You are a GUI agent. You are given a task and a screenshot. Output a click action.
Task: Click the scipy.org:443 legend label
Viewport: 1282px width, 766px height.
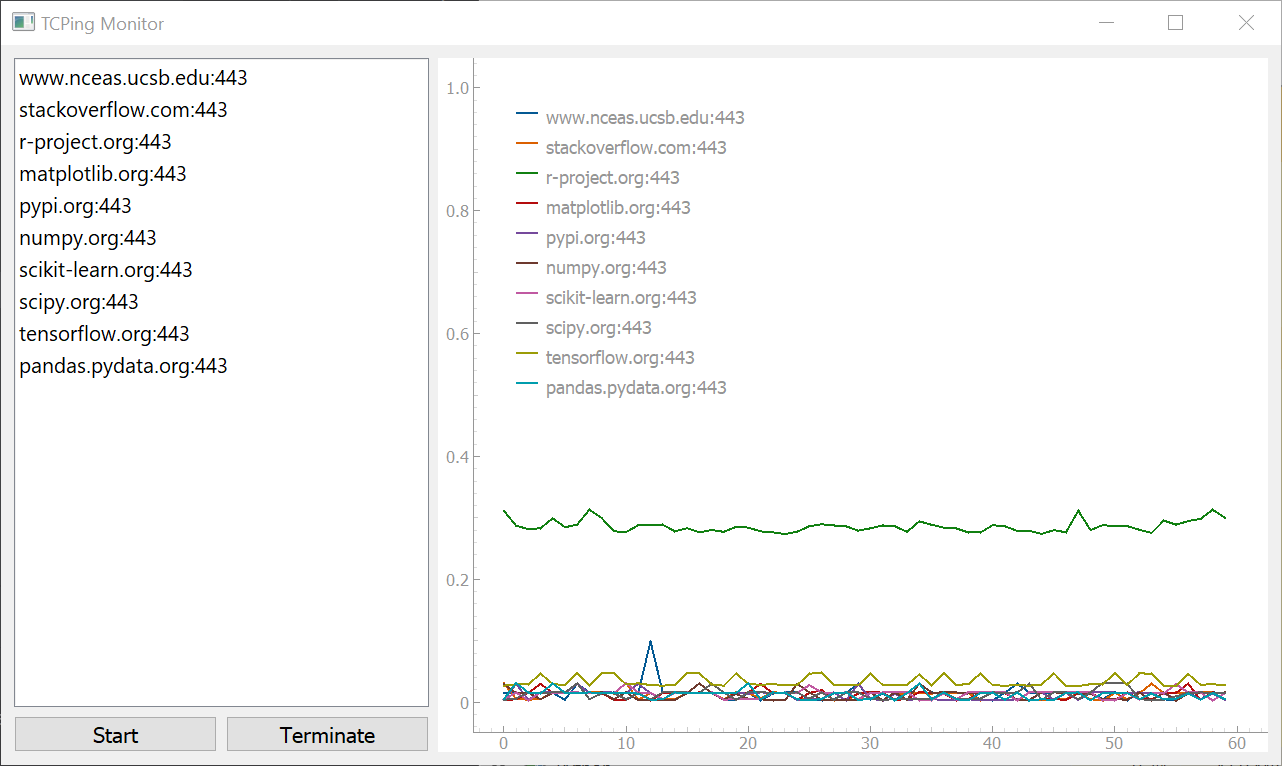pos(599,328)
